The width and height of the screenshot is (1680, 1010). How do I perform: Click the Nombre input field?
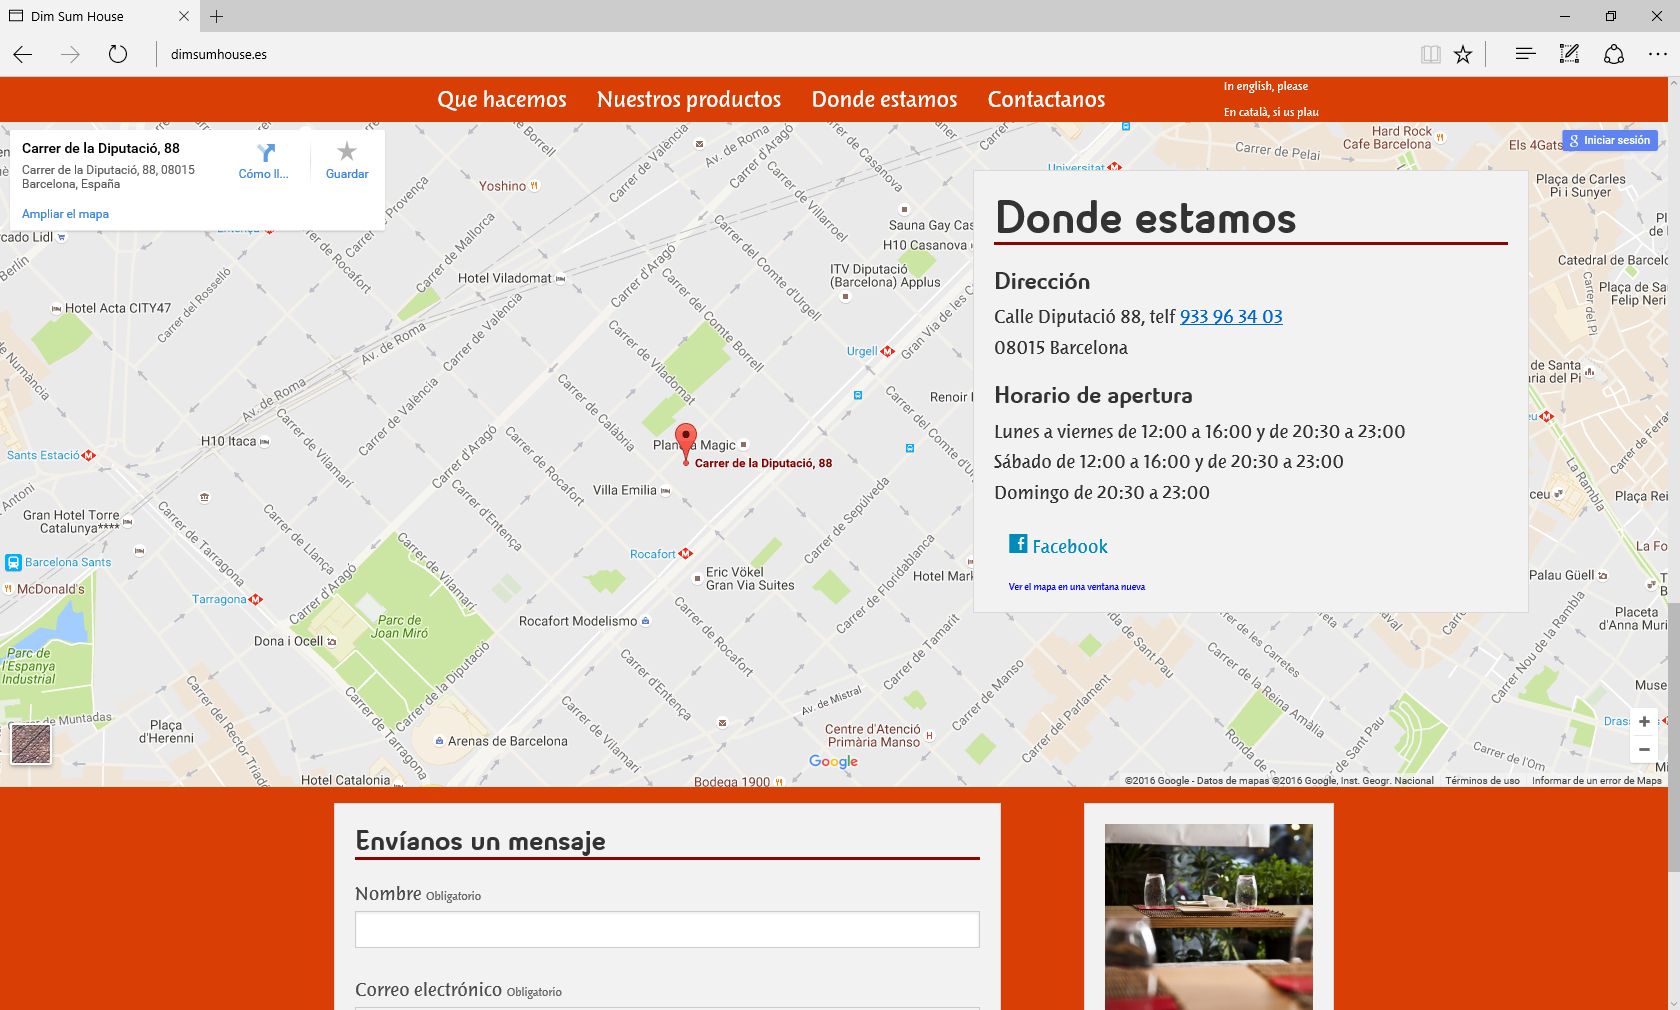tap(667, 929)
